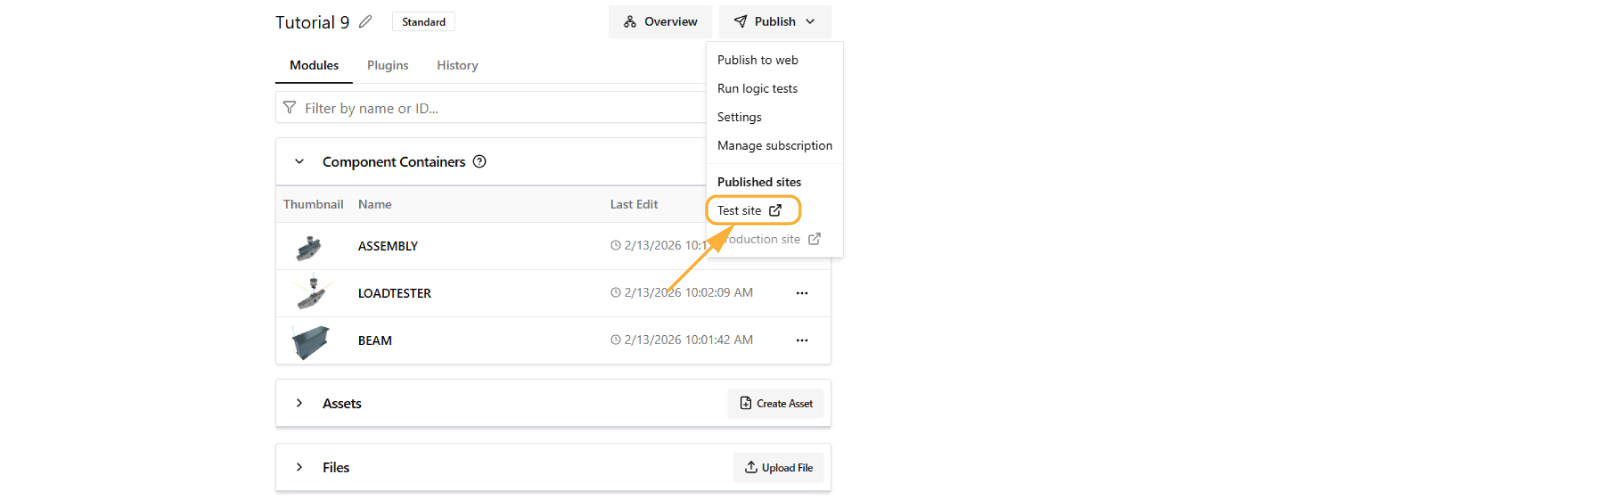Click the BEAM thumbnail image
This screenshot has height=500, width=1600.
[x=310, y=341]
